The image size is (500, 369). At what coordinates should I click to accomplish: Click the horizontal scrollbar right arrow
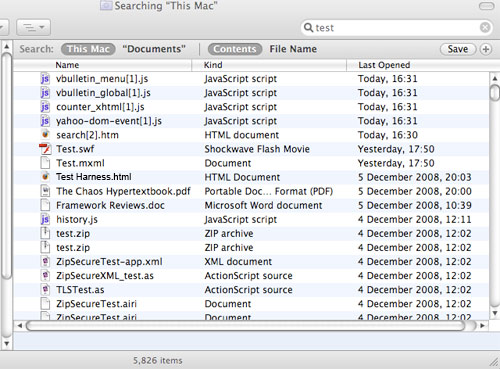(x=482, y=325)
